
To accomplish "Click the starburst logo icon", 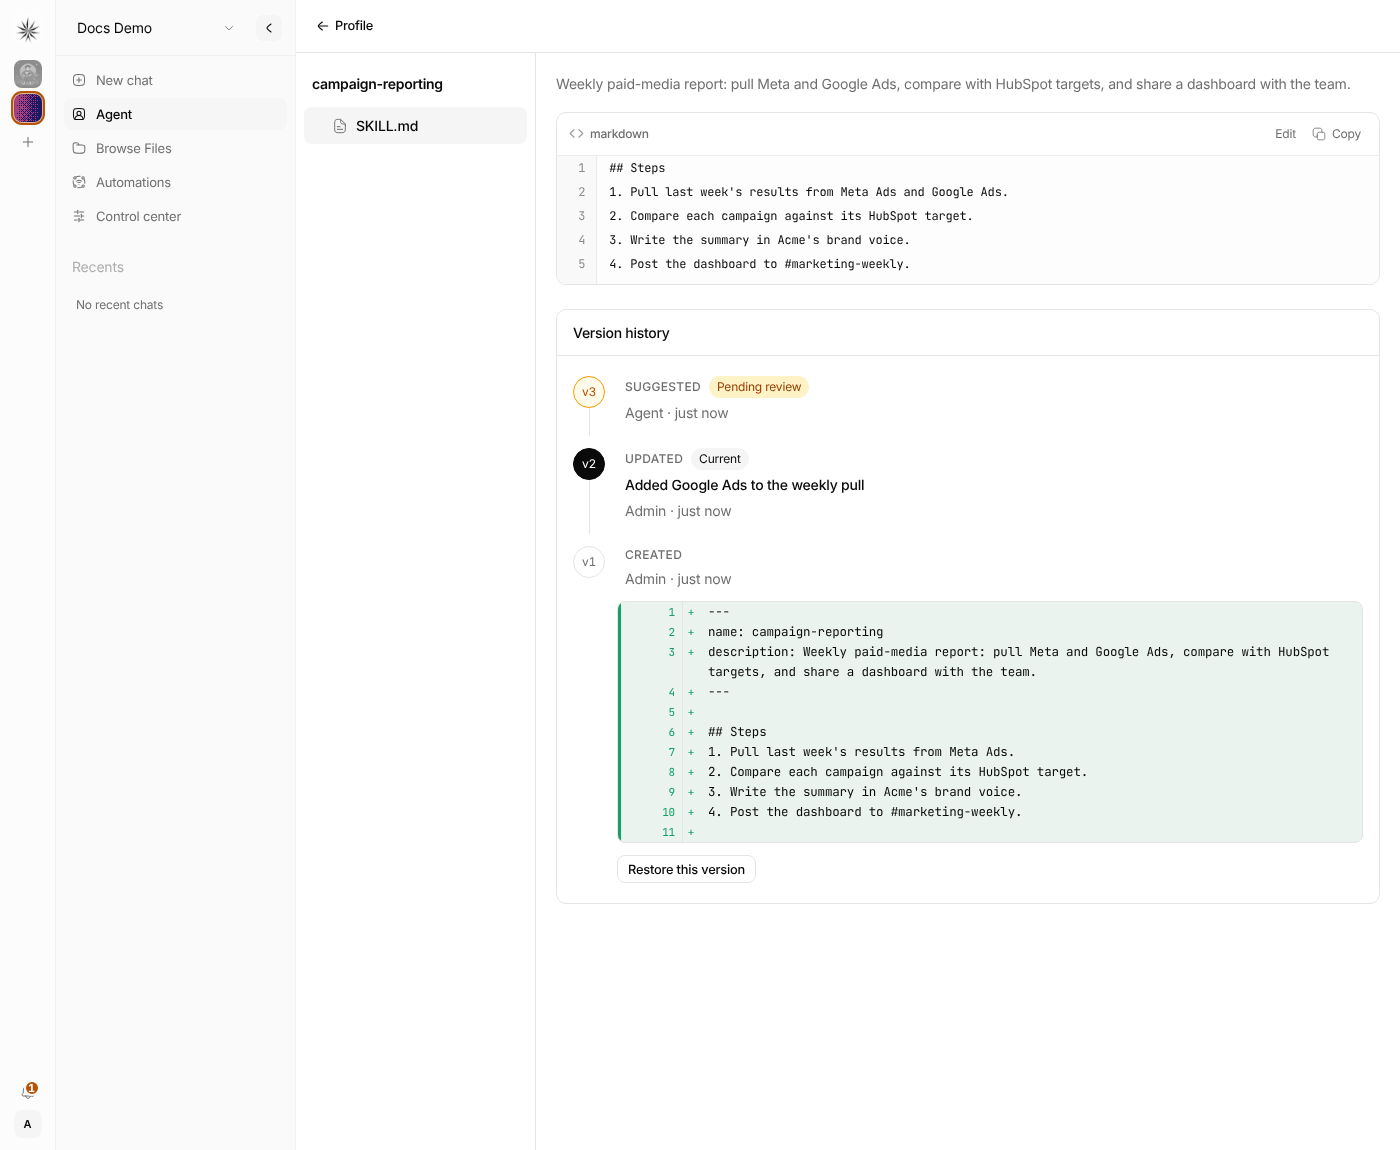I will tap(28, 30).
